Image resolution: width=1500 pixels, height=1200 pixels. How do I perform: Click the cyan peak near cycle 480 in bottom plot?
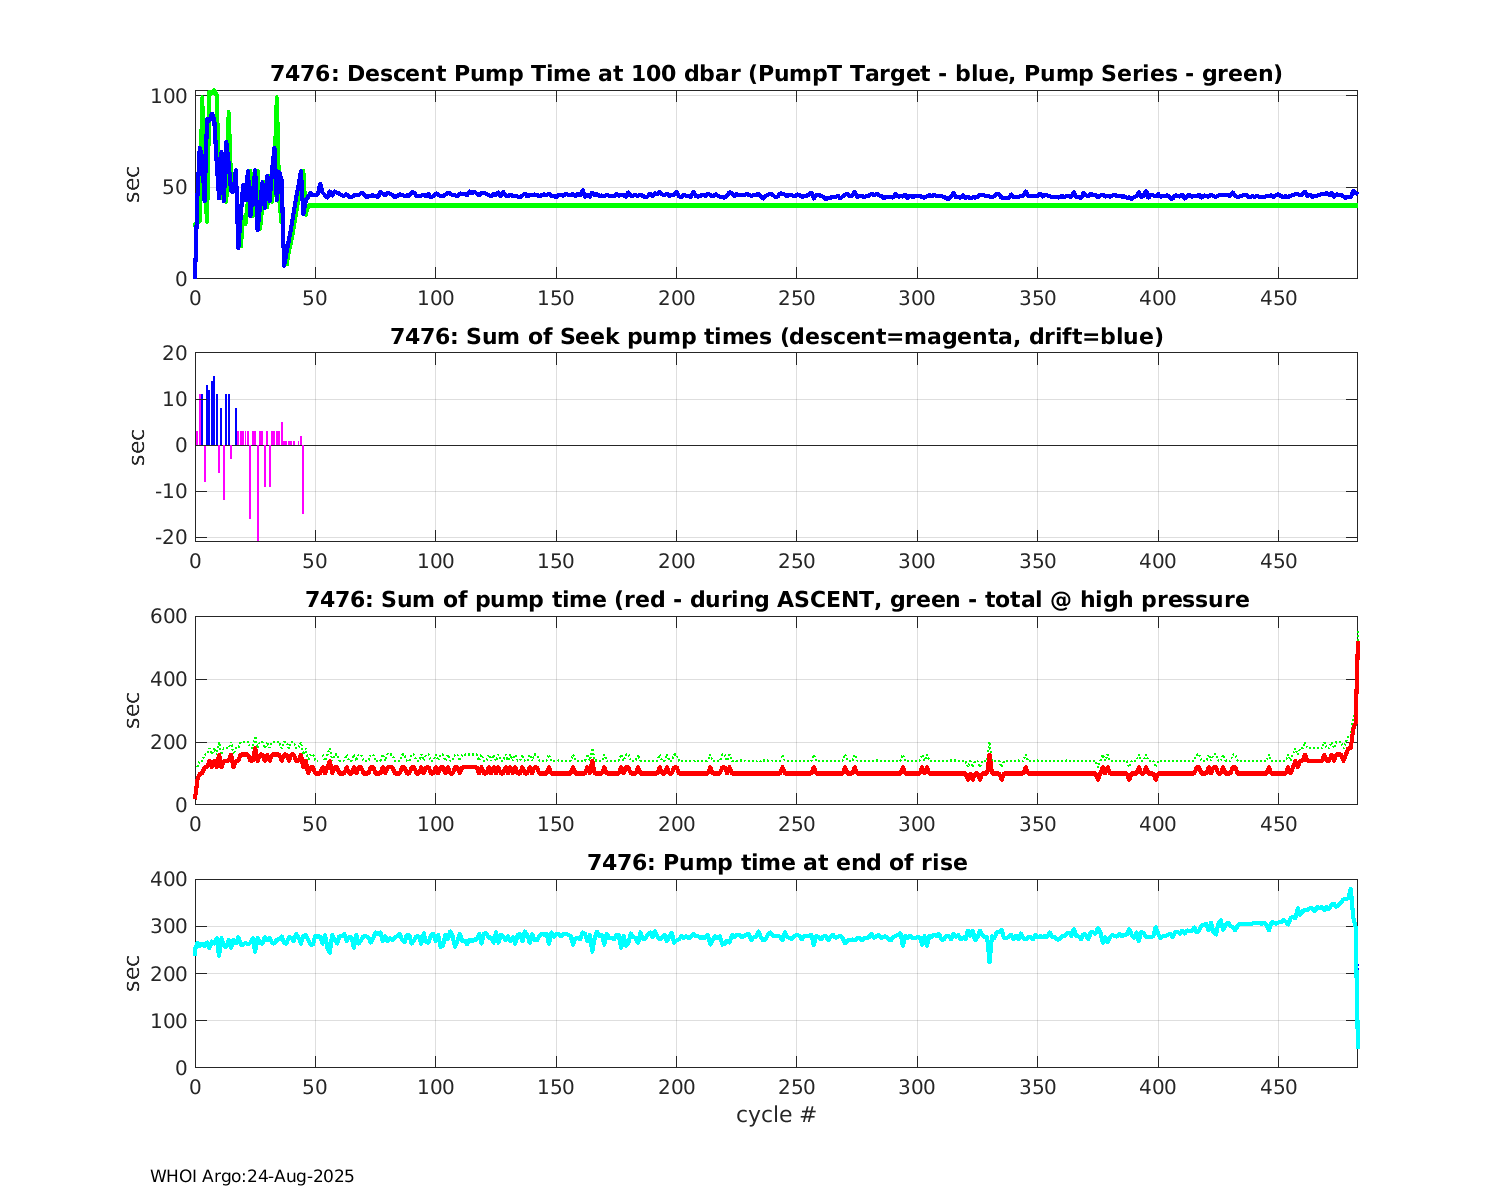[1350, 890]
